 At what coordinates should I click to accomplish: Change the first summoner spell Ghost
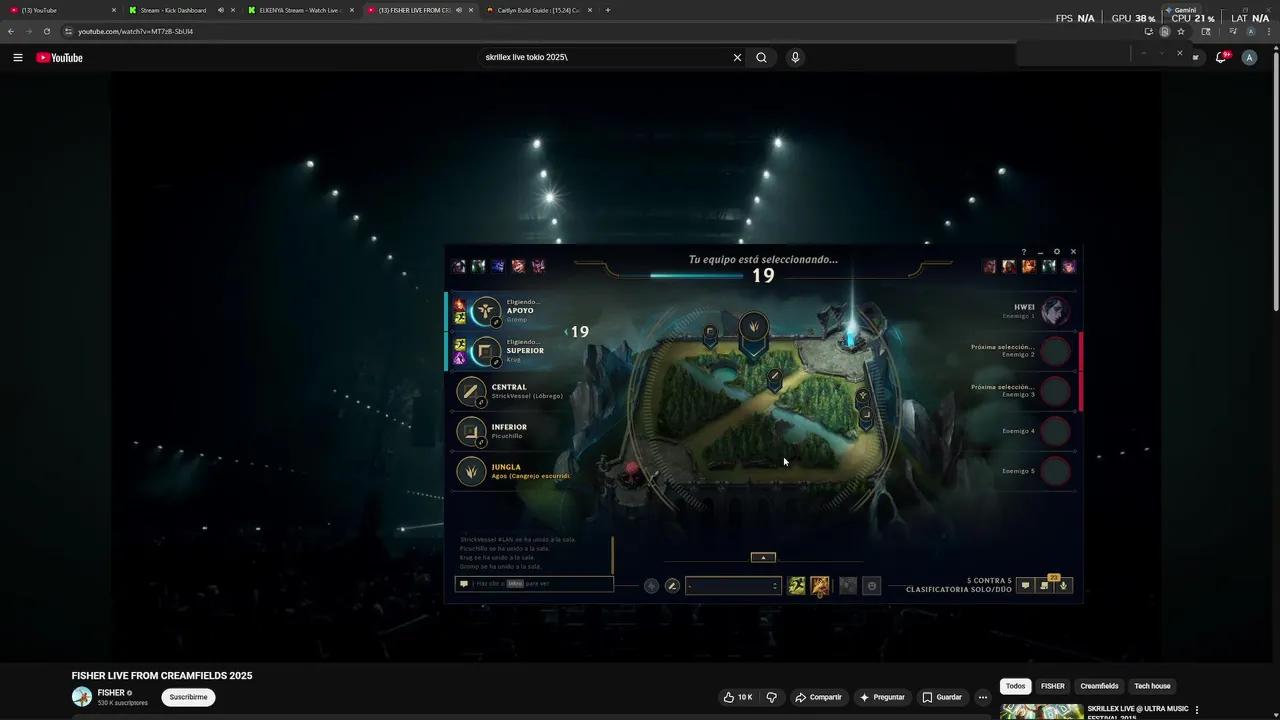[796, 586]
